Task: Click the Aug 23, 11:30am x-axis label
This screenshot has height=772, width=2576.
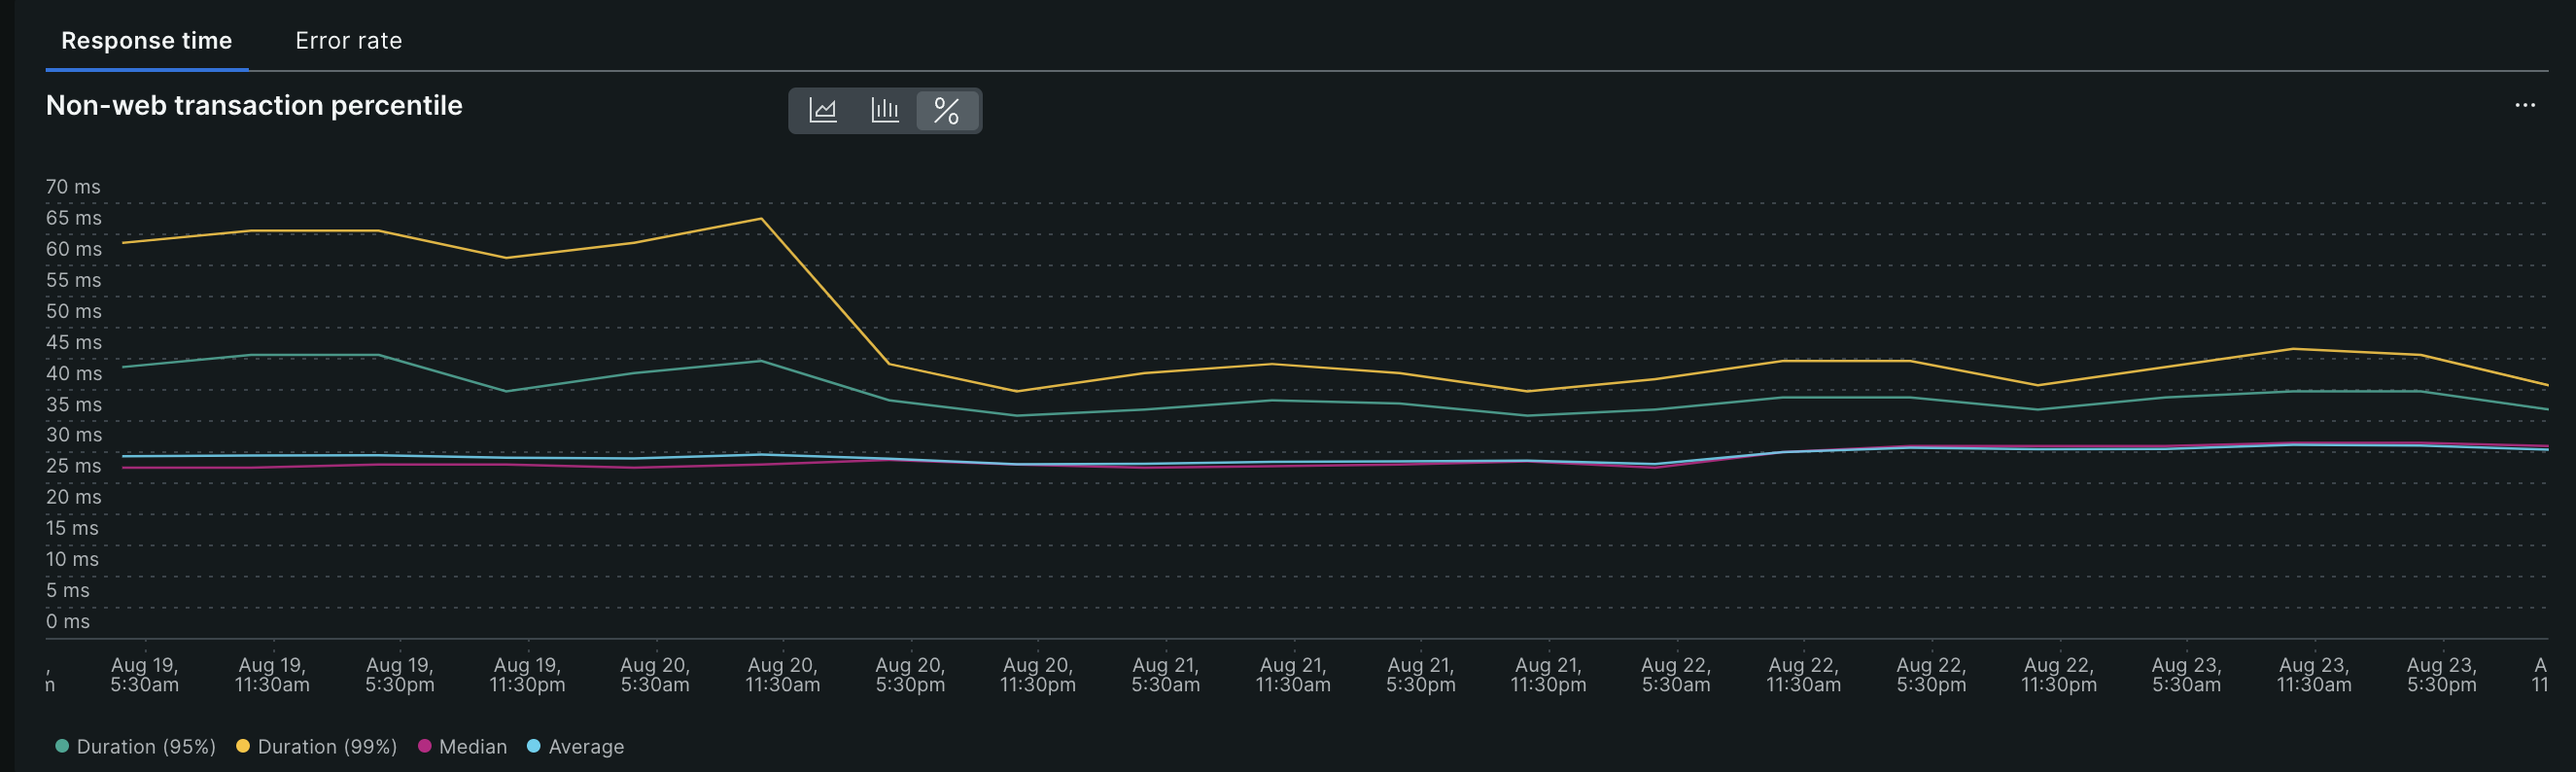Action: [2313, 674]
